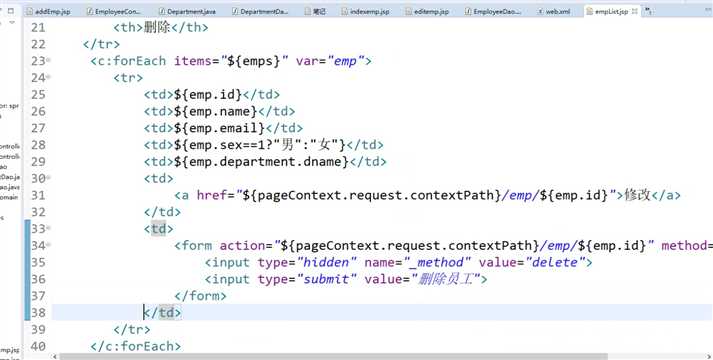Click the closing </tr> tag on line 22
Viewport: 713px width, 360px height.
[x=101, y=44]
